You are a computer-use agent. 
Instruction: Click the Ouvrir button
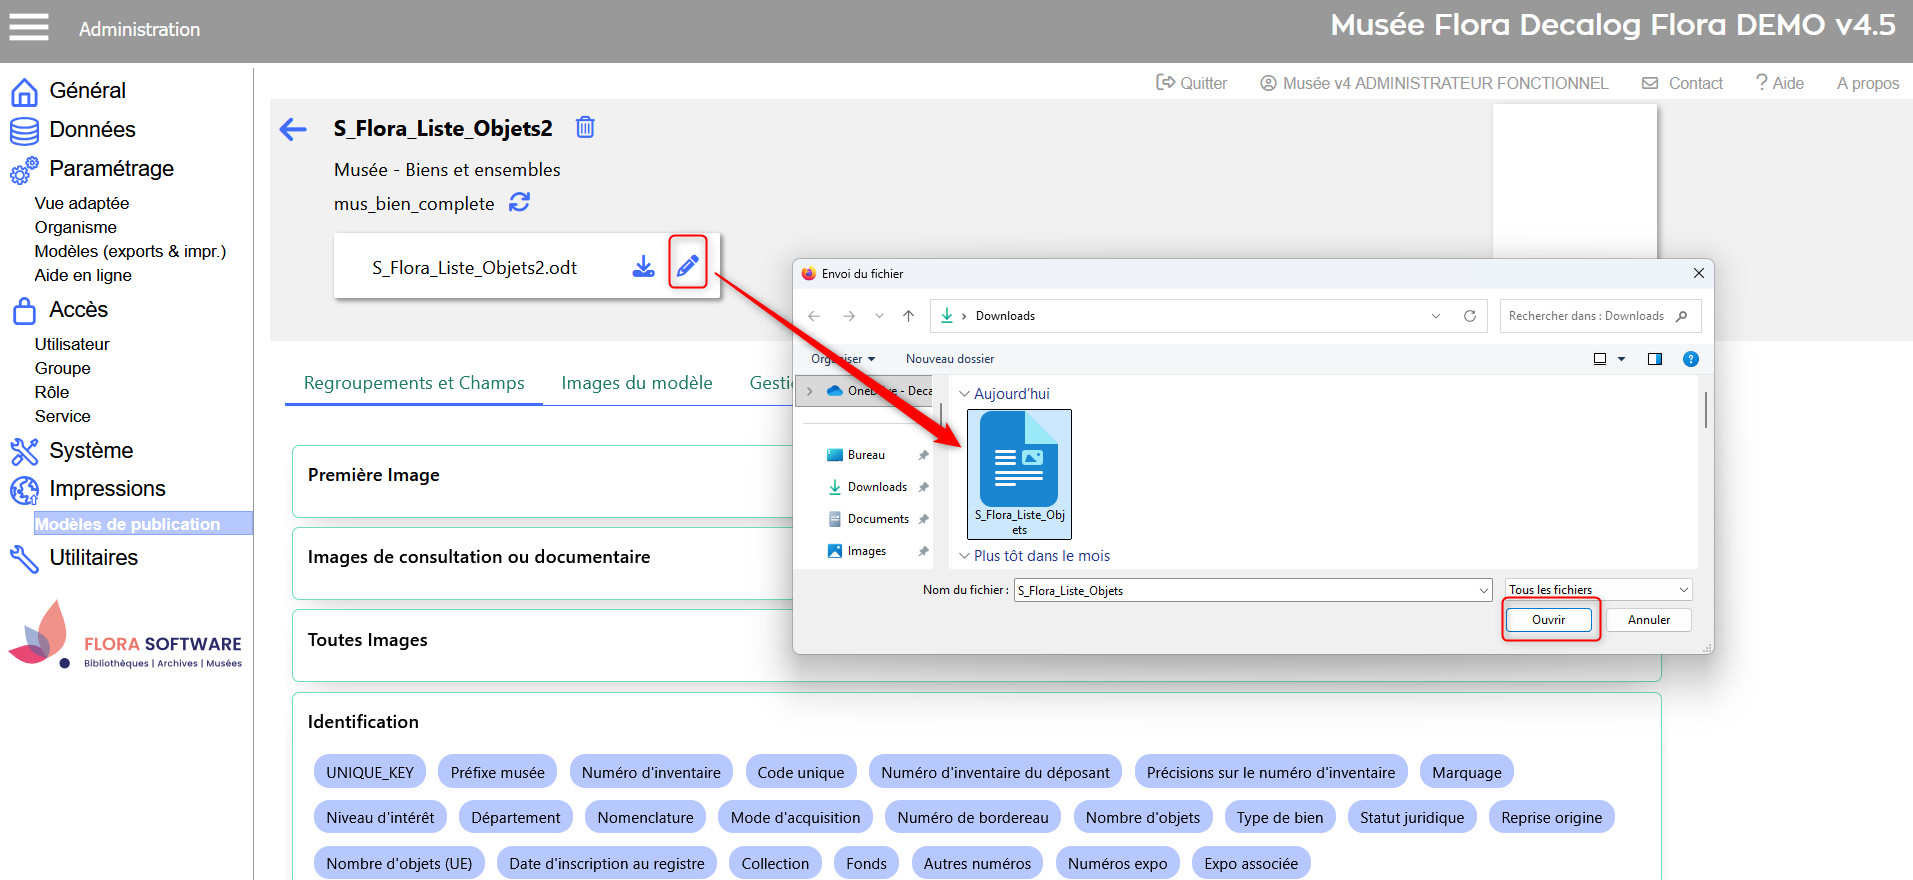[1548, 620]
